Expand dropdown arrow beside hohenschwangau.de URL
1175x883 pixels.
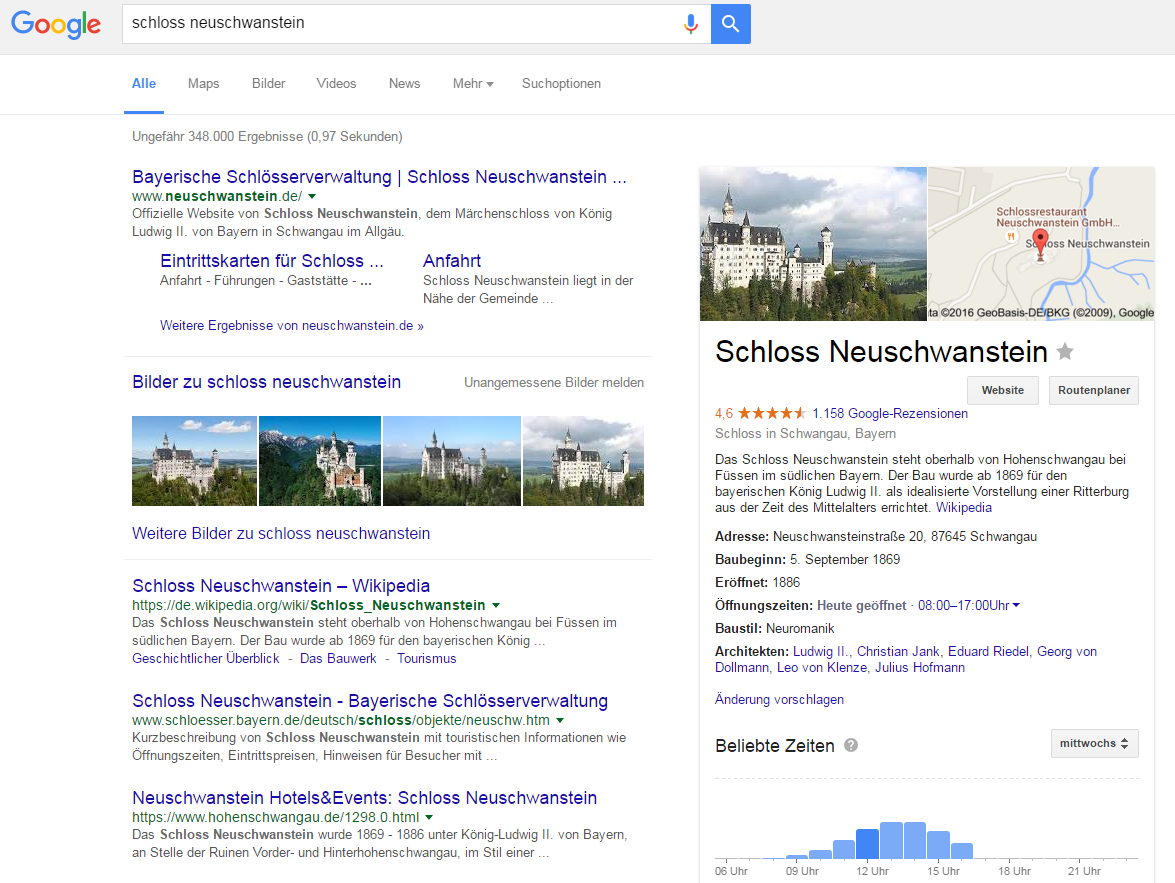pos(429,817)
